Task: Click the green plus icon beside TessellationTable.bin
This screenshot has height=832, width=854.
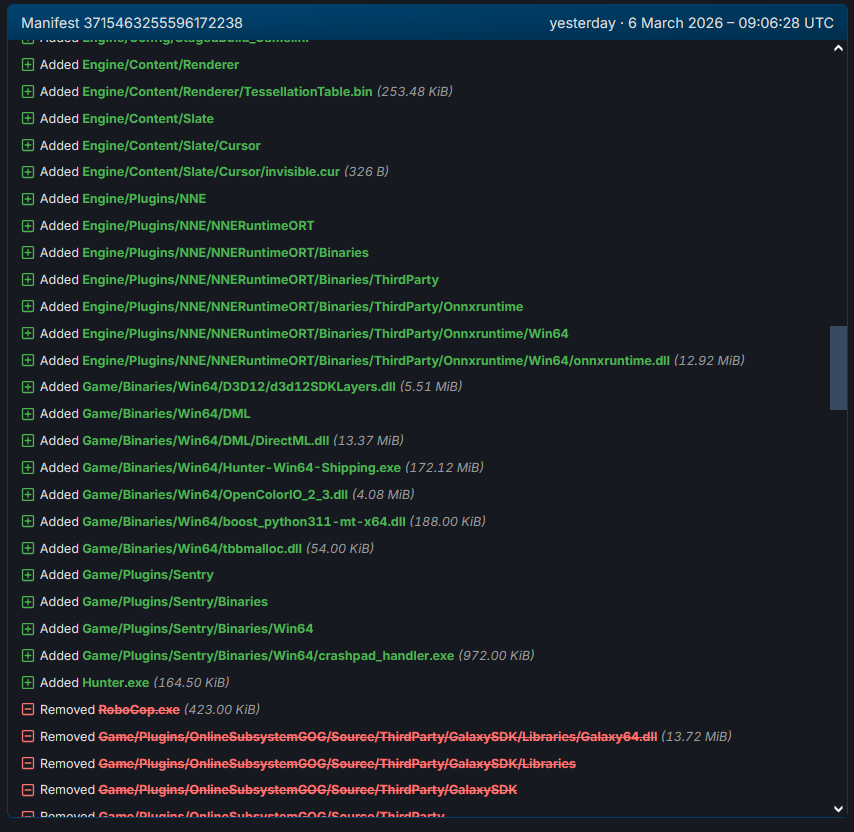Action: click(28, 92)
